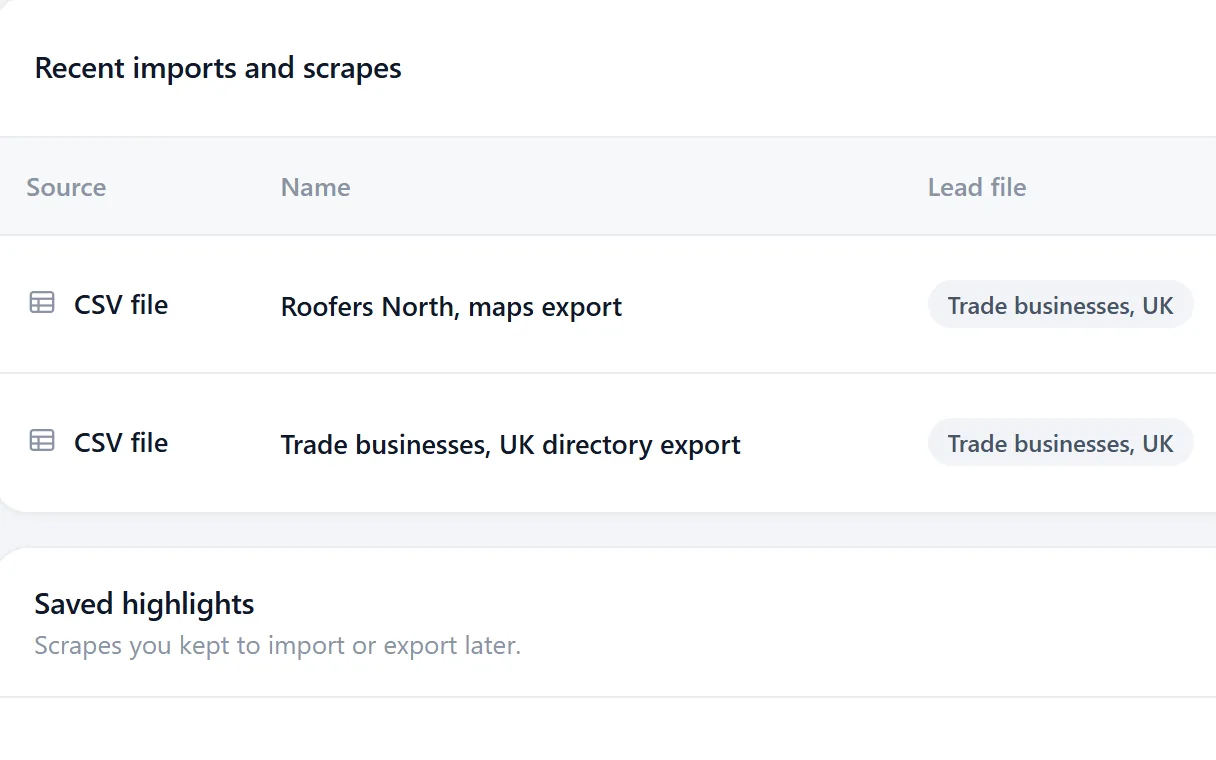Click CSV file label in Roofers North row
The height and width of the screenshot is (760, 1216).
click(x=121, y=304)
